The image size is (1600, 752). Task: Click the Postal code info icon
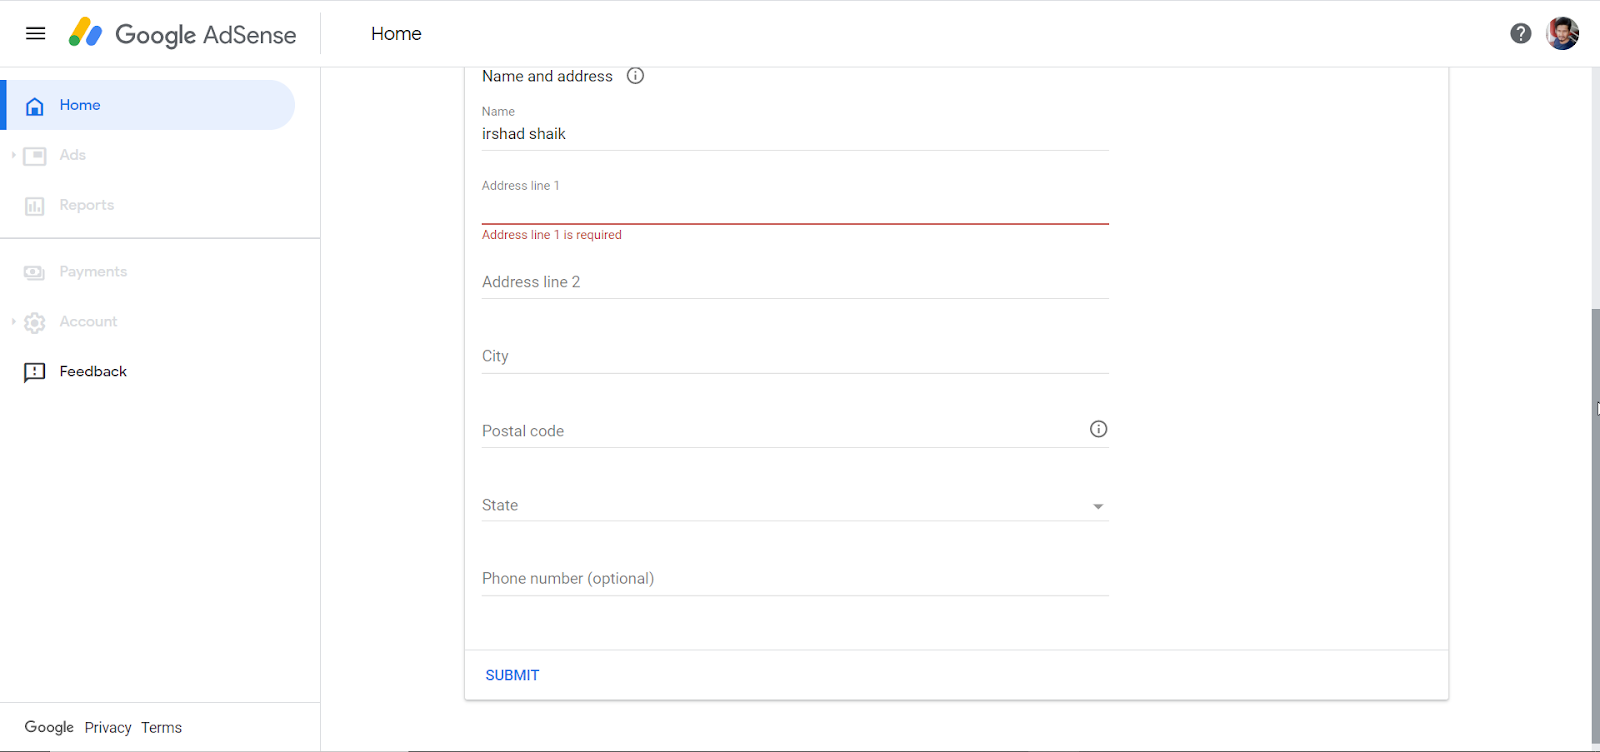(1098, 429)
